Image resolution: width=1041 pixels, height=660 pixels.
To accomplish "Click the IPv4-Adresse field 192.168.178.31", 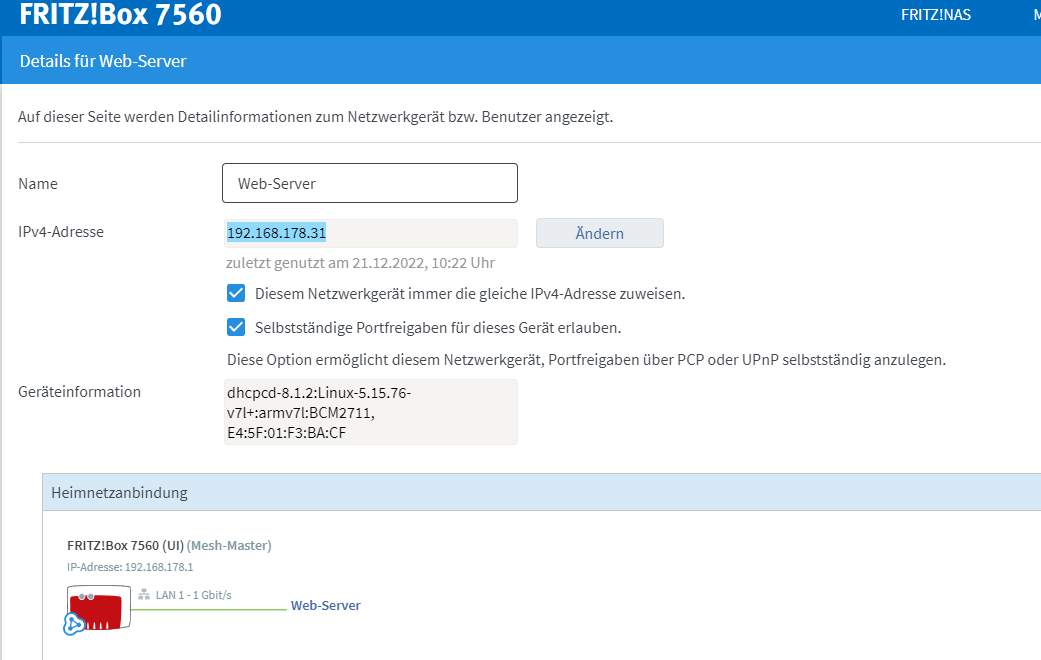I will (x=370, y=233).
